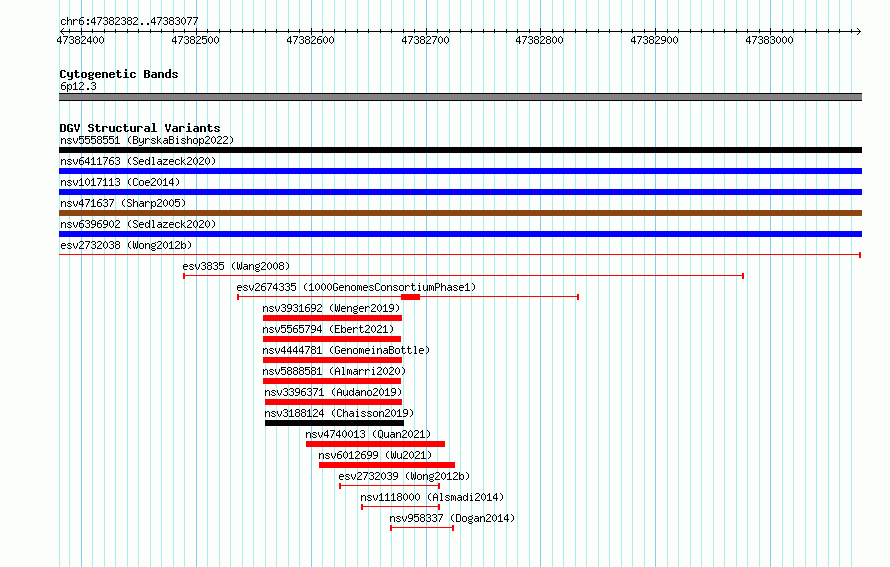
Task: Click the nsv4740013 (Quan2021) label
Action: tap(368, 434)
